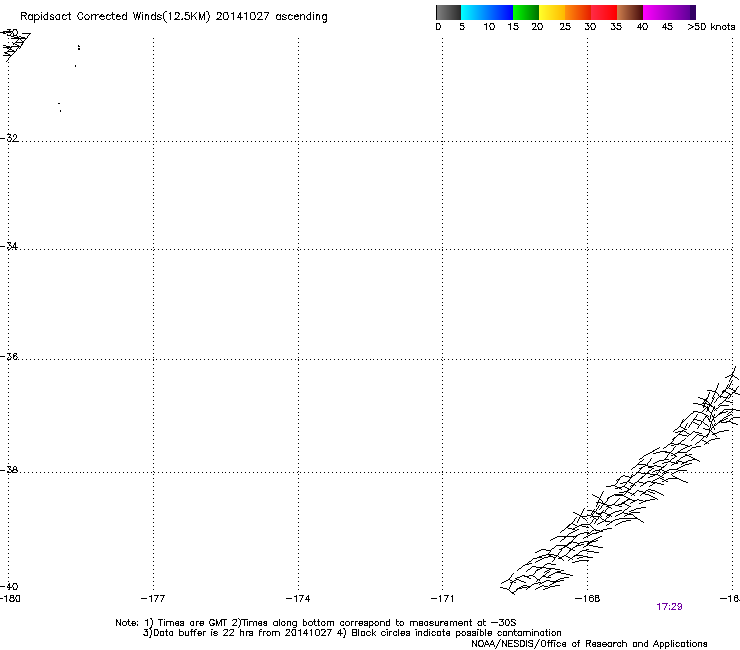The height and width of the screenshot is (650, 740).
Task: Click the red 30-35 knots color segment
Action: tap(604, 12)
